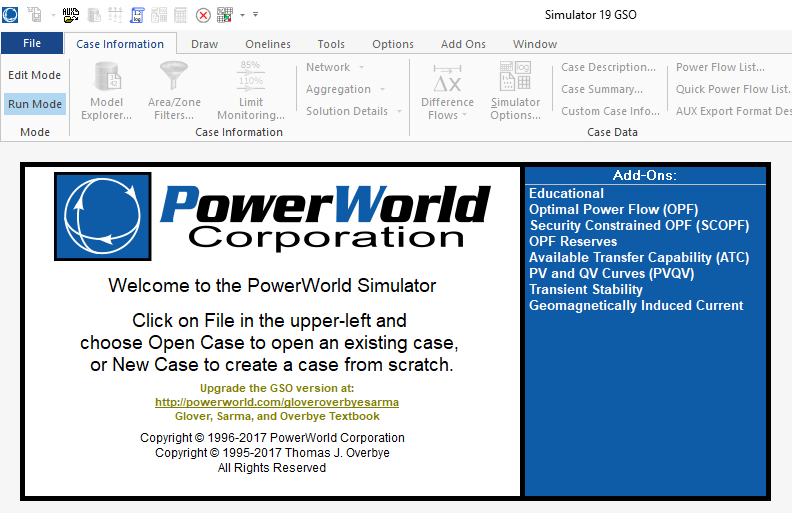The width and height of the screenshot is (792, 513).
Task: Click 'Available Transfer Capability (ATC)' text
Action: (639, 258)
